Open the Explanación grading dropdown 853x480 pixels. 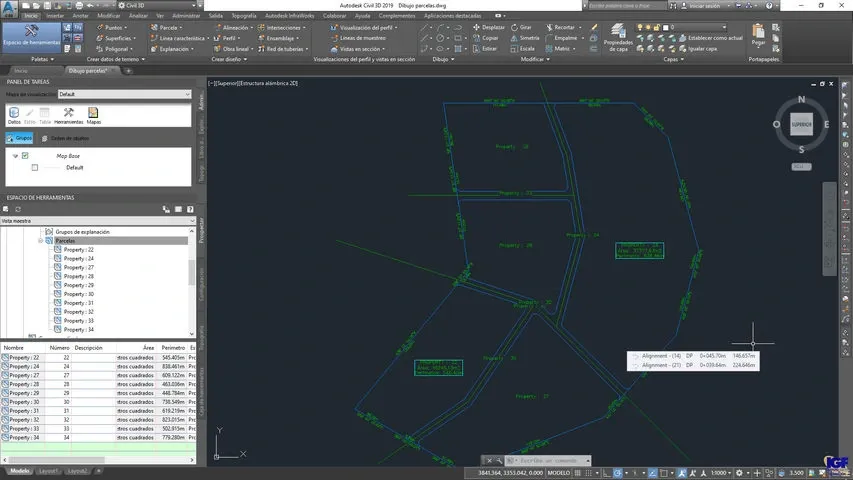[x=172, y=49]
